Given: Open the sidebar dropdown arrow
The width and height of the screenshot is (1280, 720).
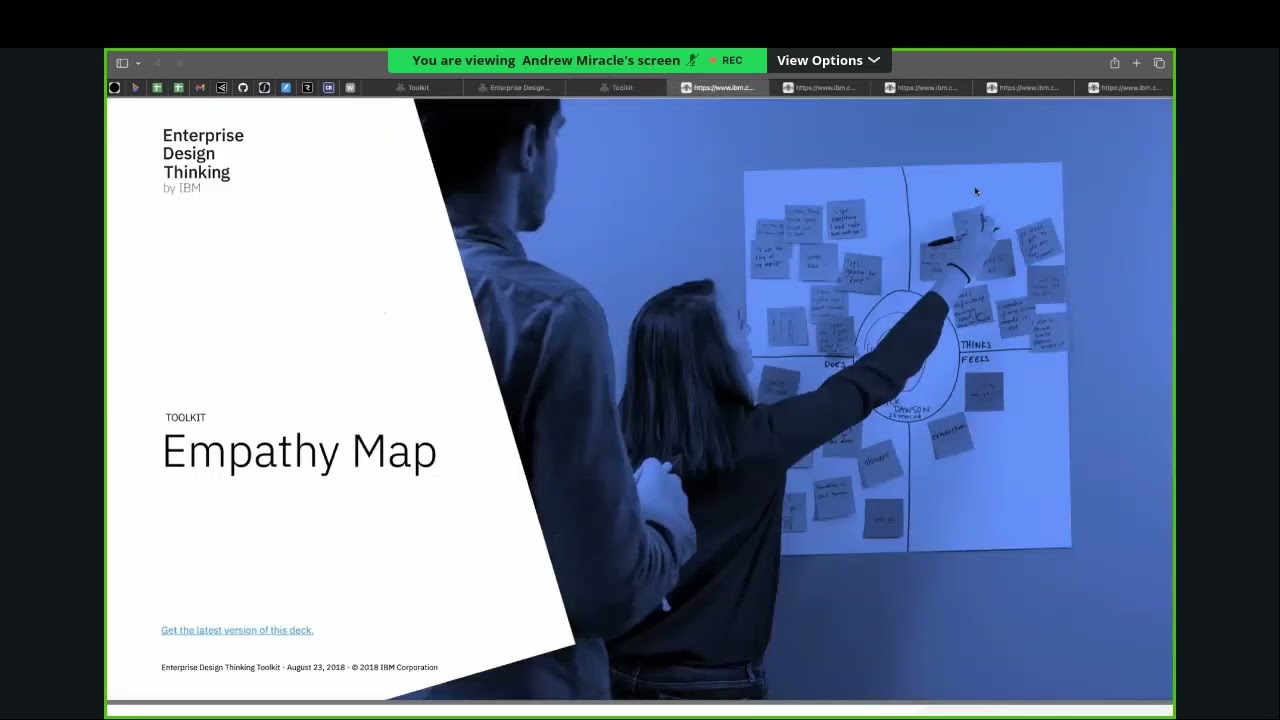Looking at the screenshot, I should 138,63.
